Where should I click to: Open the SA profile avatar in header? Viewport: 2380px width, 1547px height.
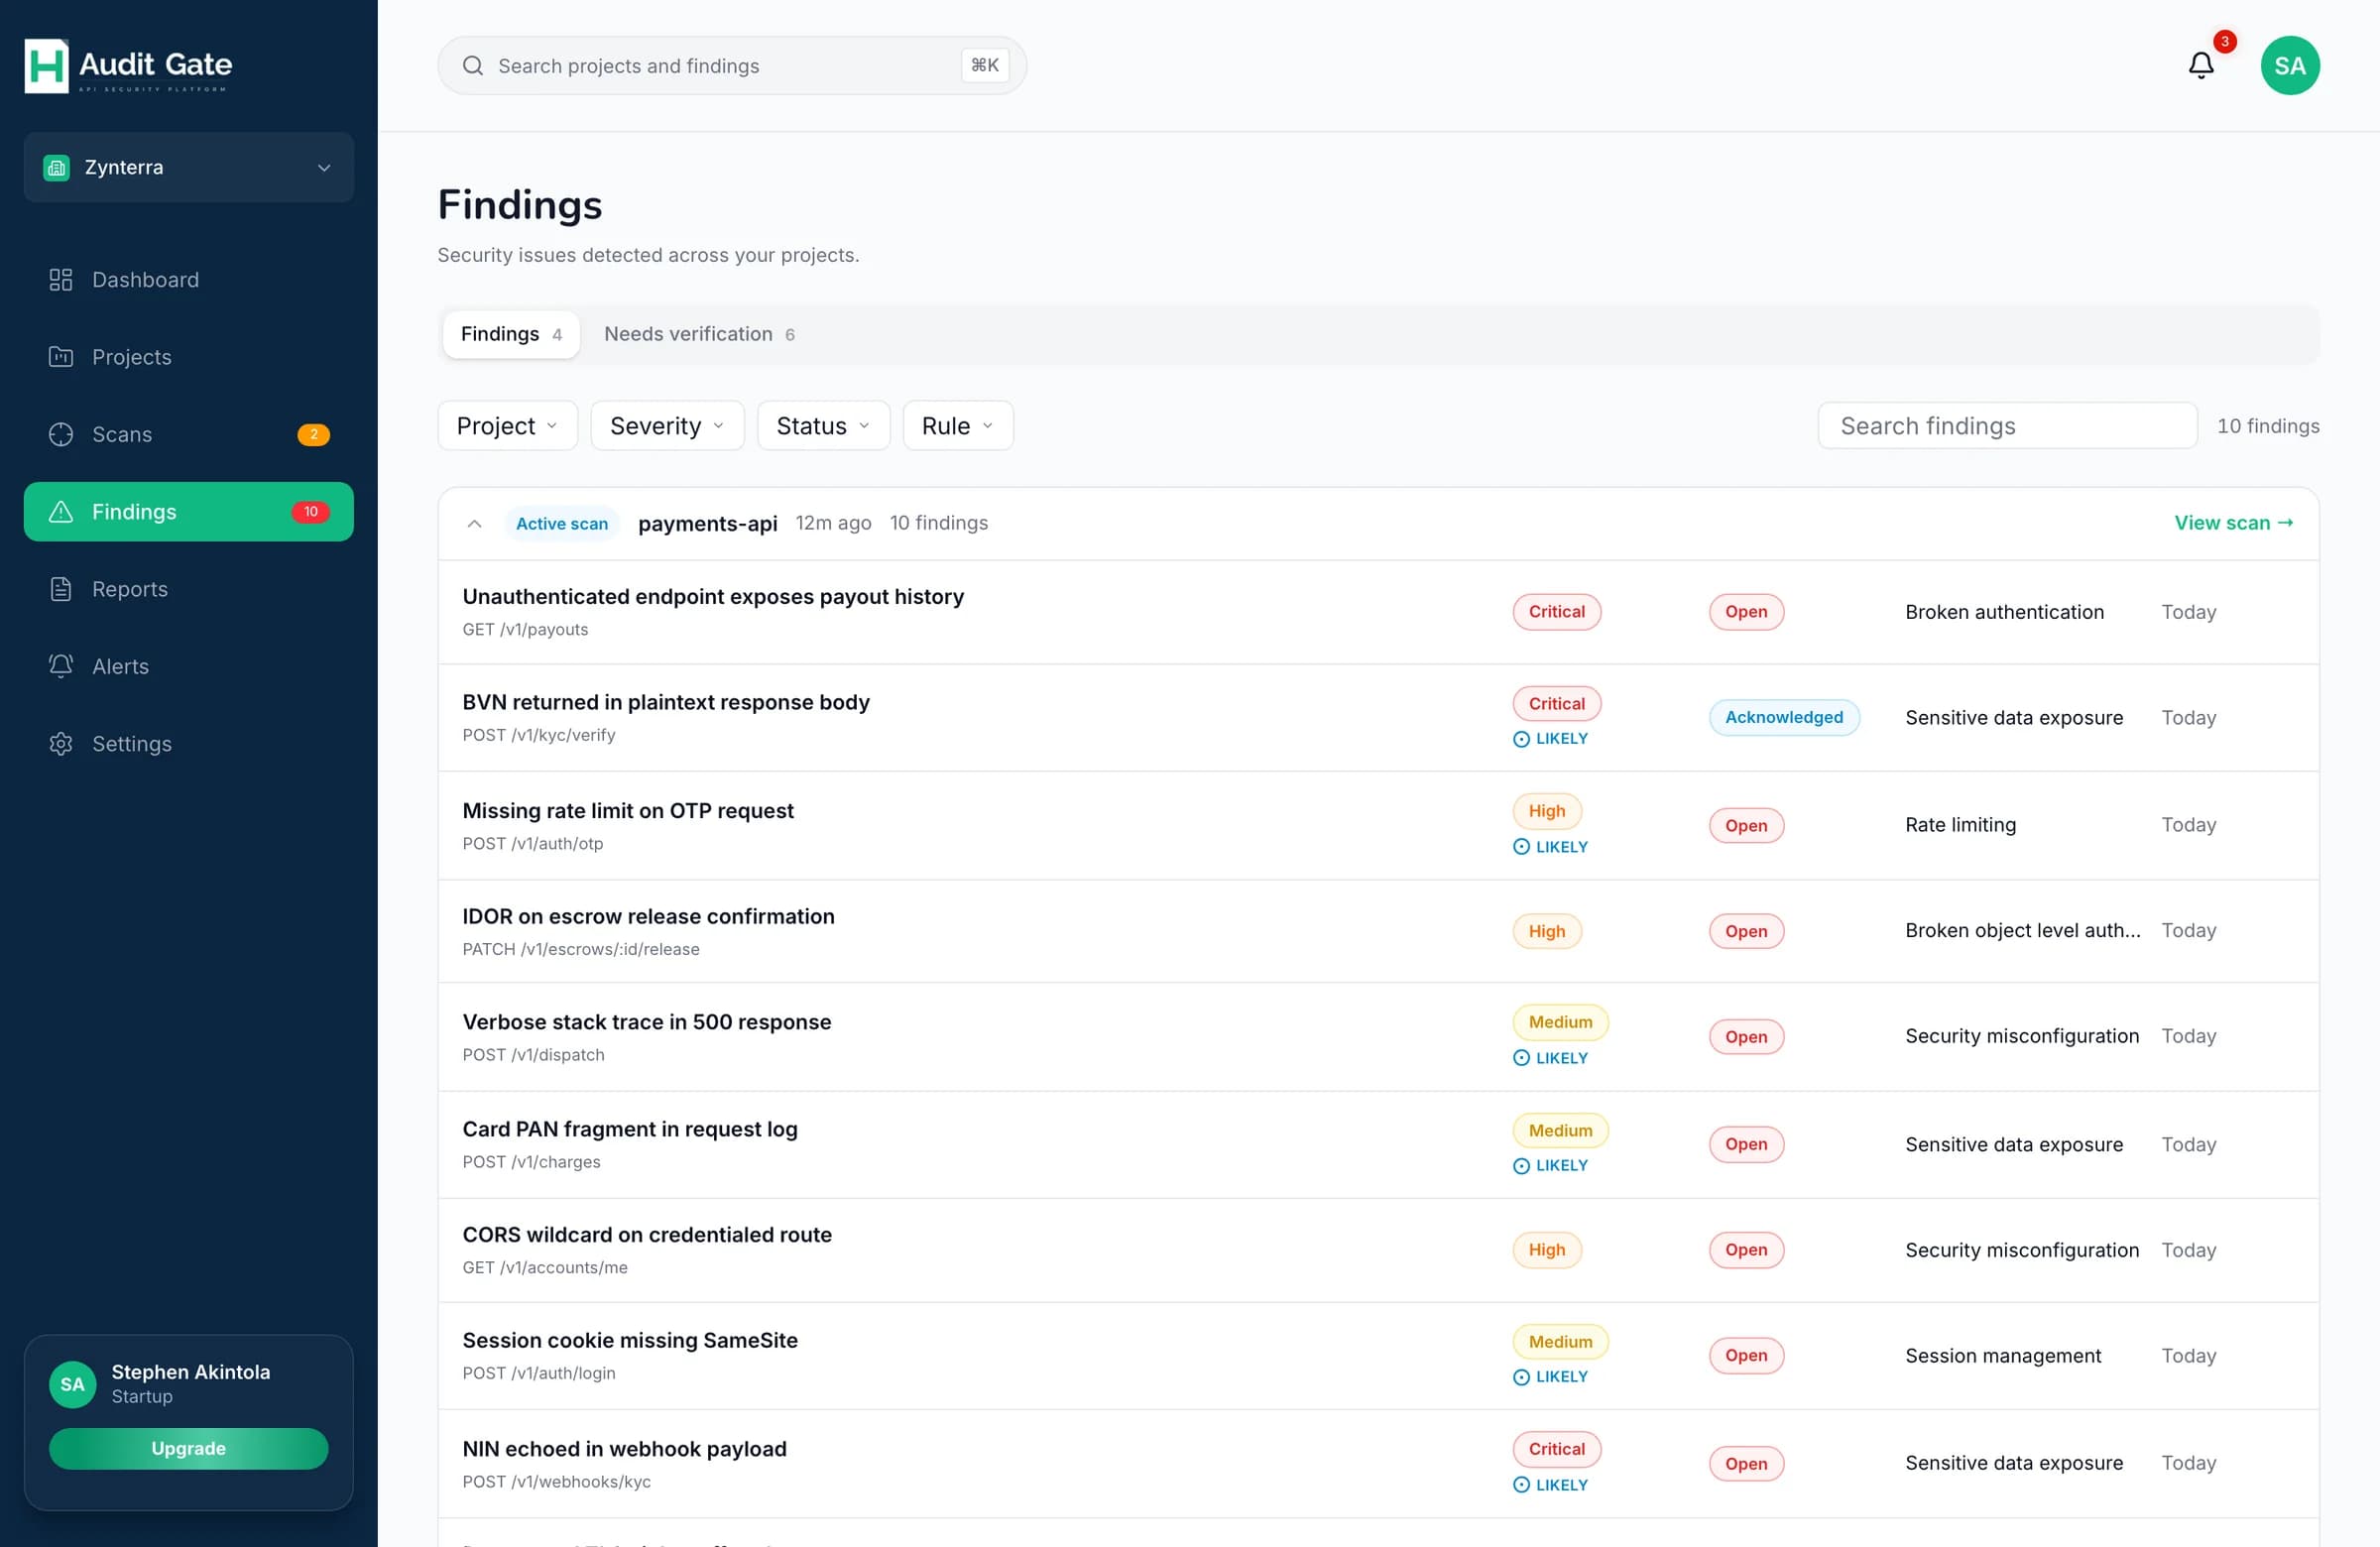2290,65
